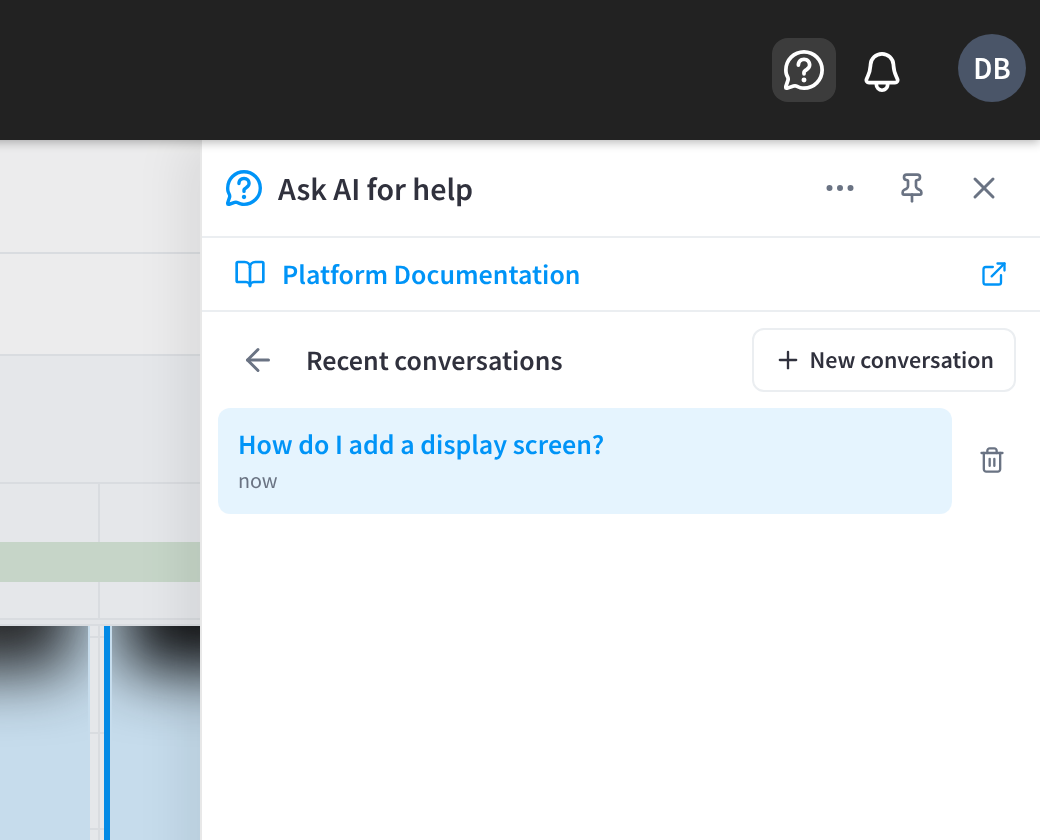The height and width of the screenshot is (840, 1040).
Task: Open Platform Documentation link
Action: (430, 275)
